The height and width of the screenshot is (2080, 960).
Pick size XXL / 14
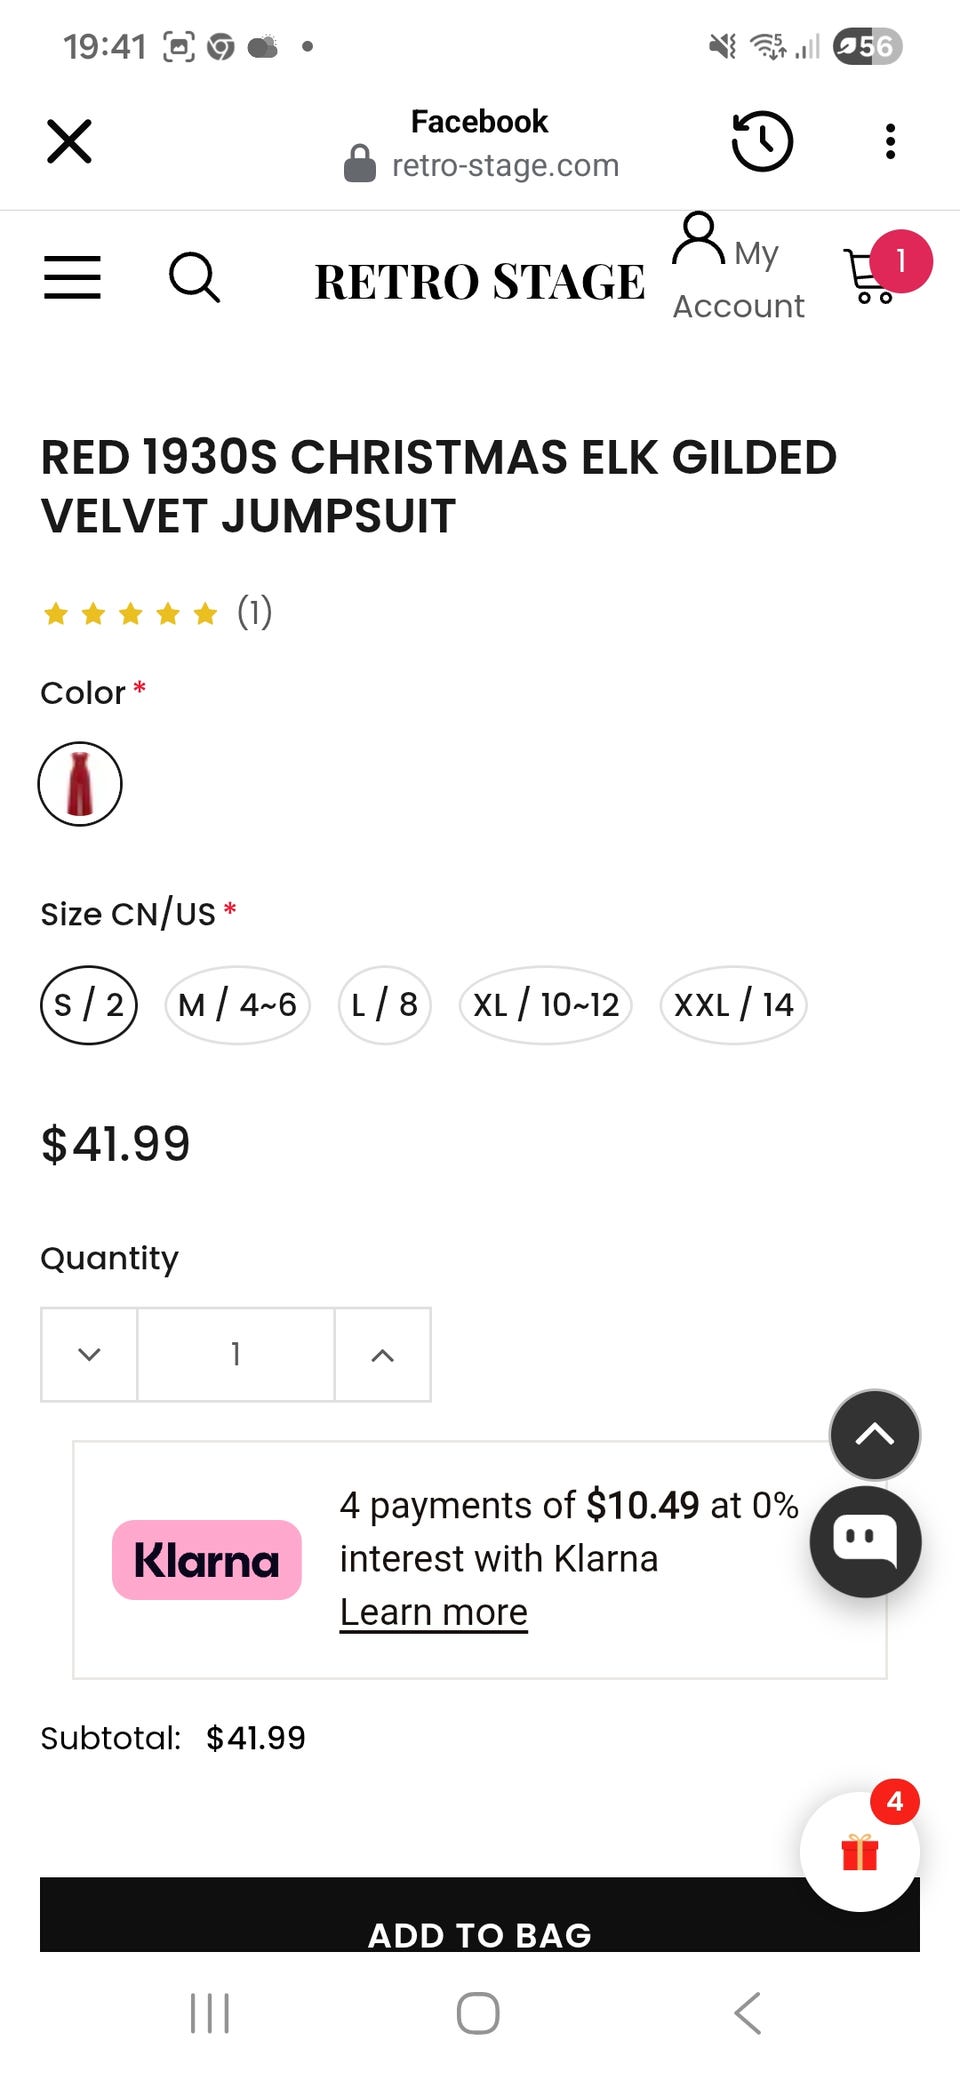point(734,1005)
